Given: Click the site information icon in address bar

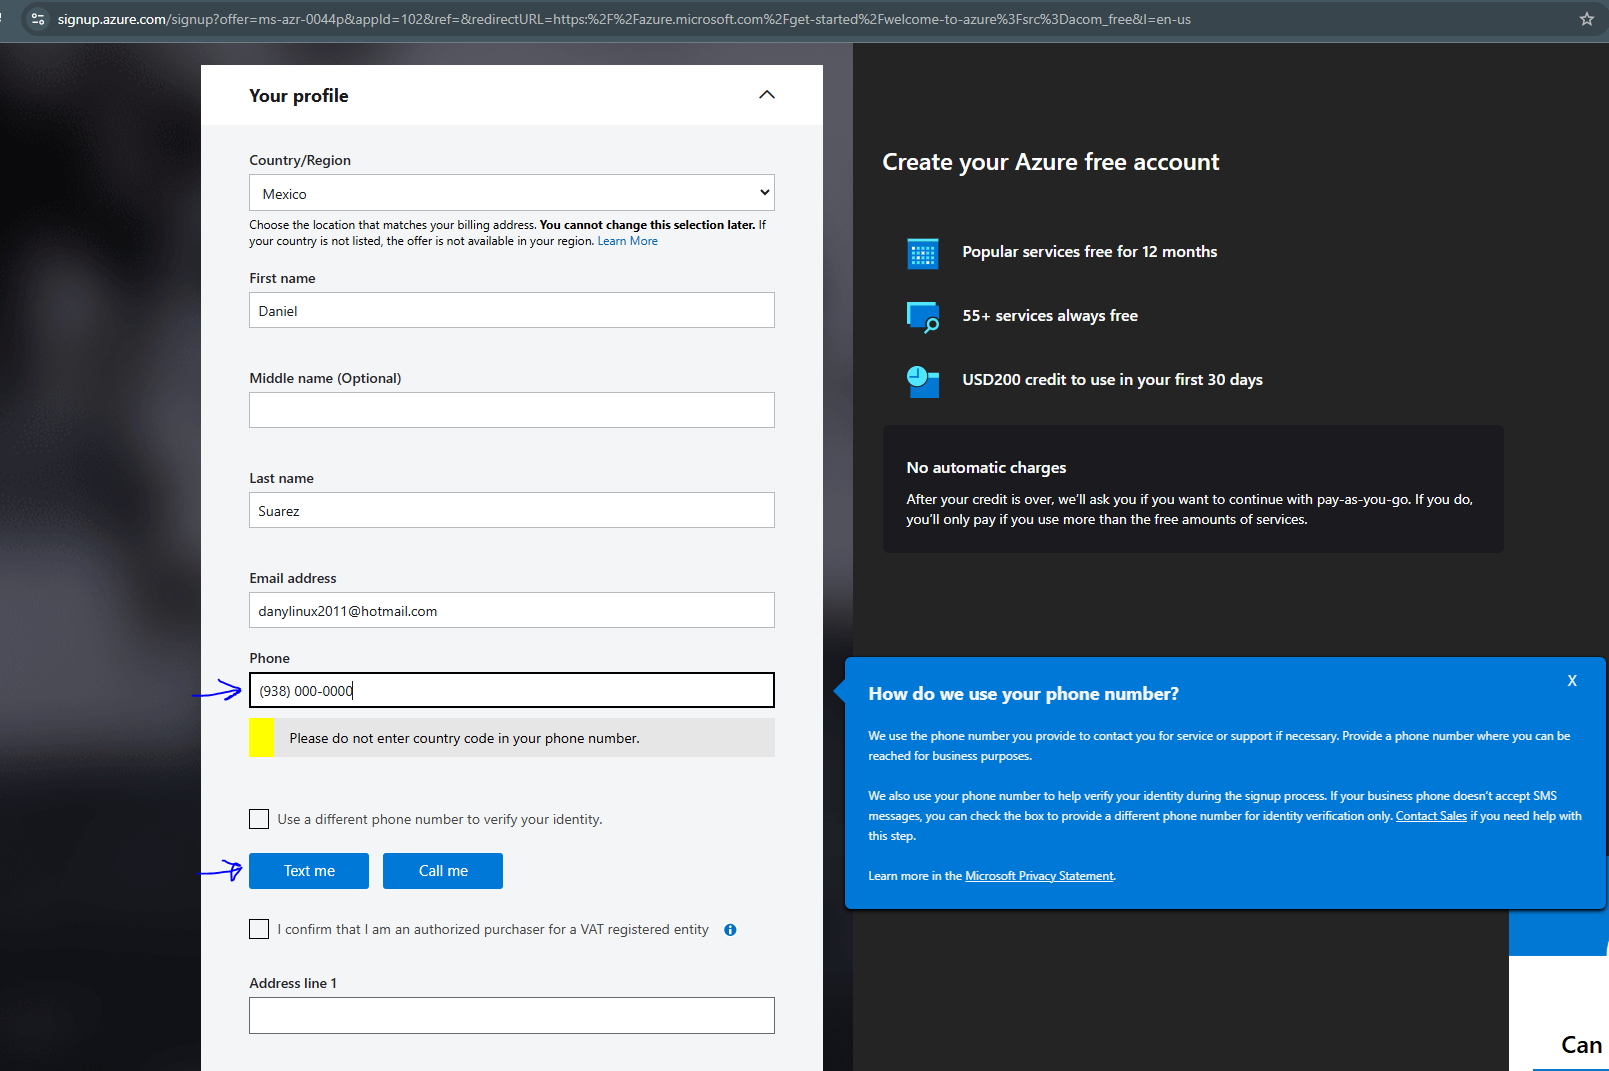Looking at the screenshot, I should pos(38,19).
